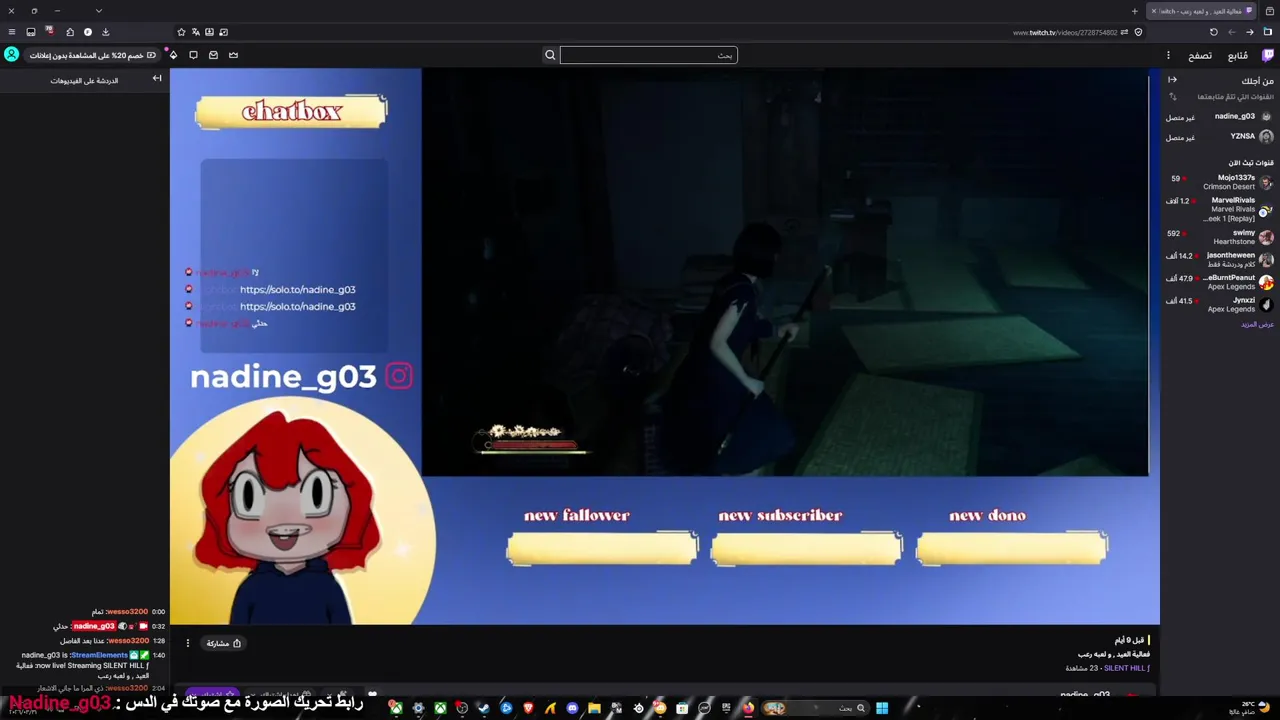Click the translate page icon

[195, 32]
